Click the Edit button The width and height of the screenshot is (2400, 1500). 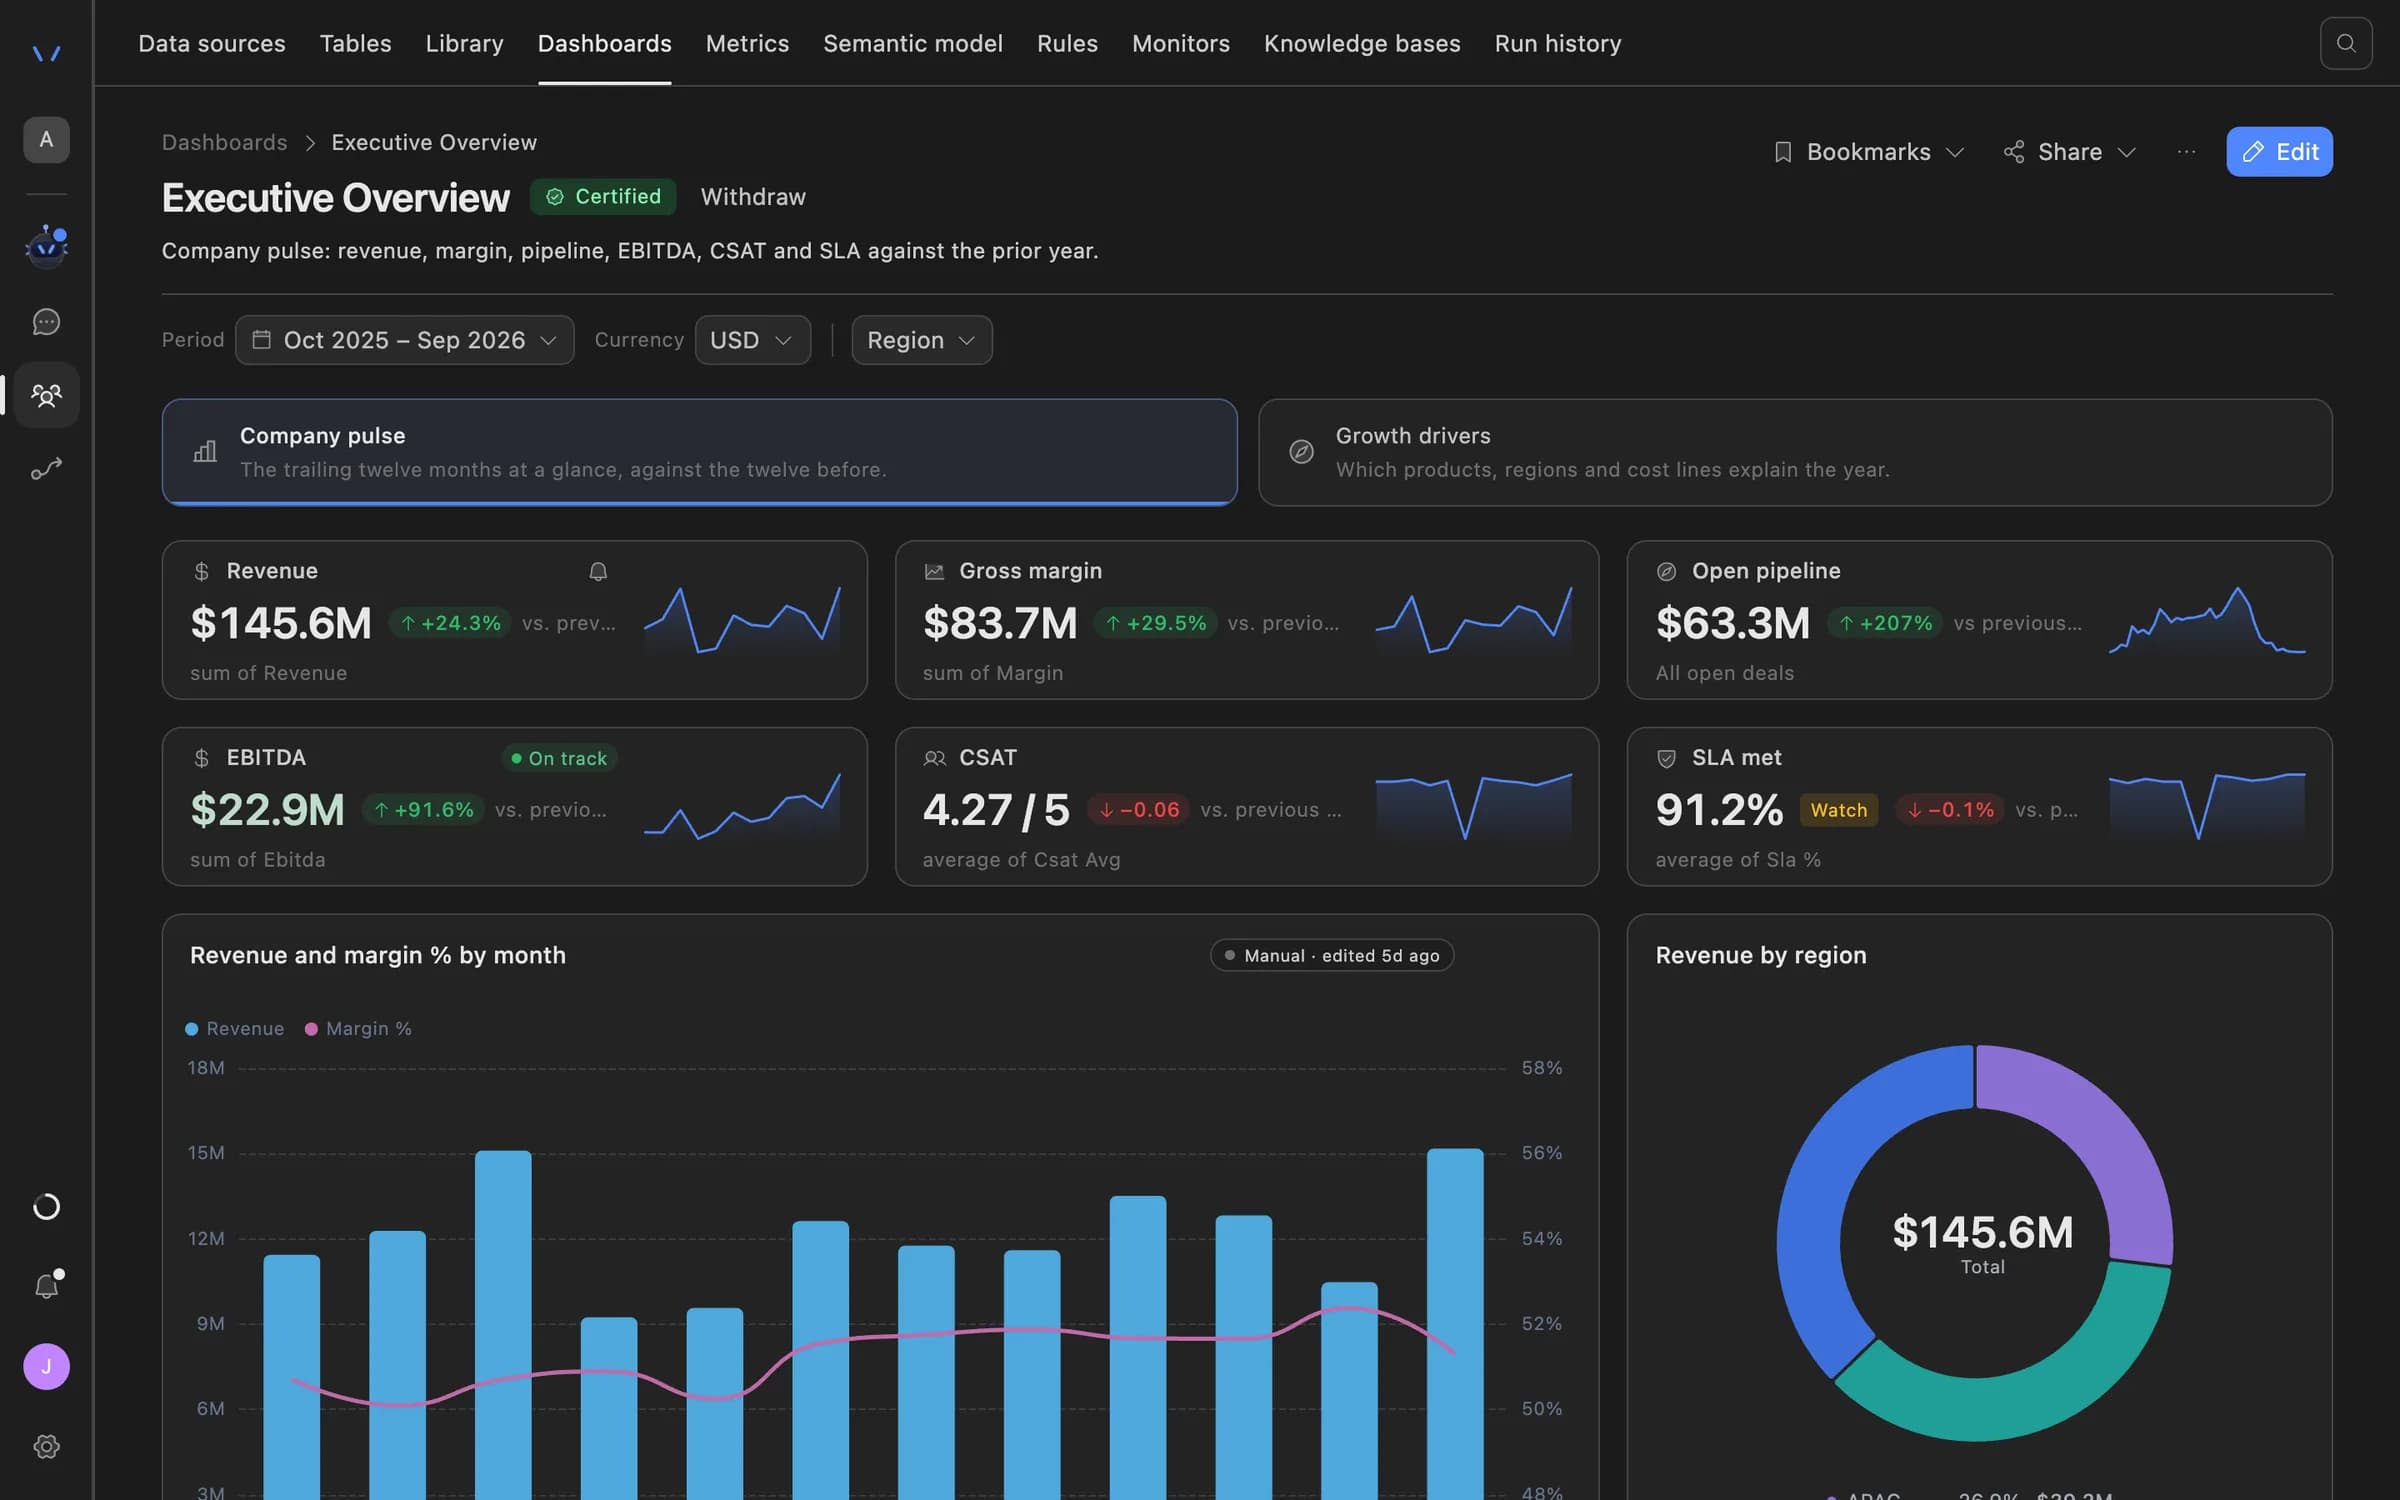tap(2279, 152)
